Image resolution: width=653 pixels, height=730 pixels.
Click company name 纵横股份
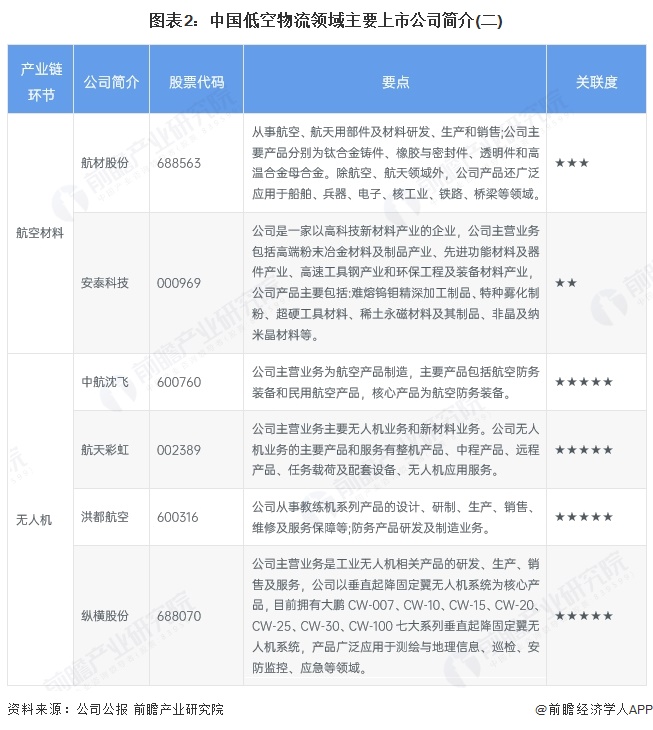click(105, 616)
